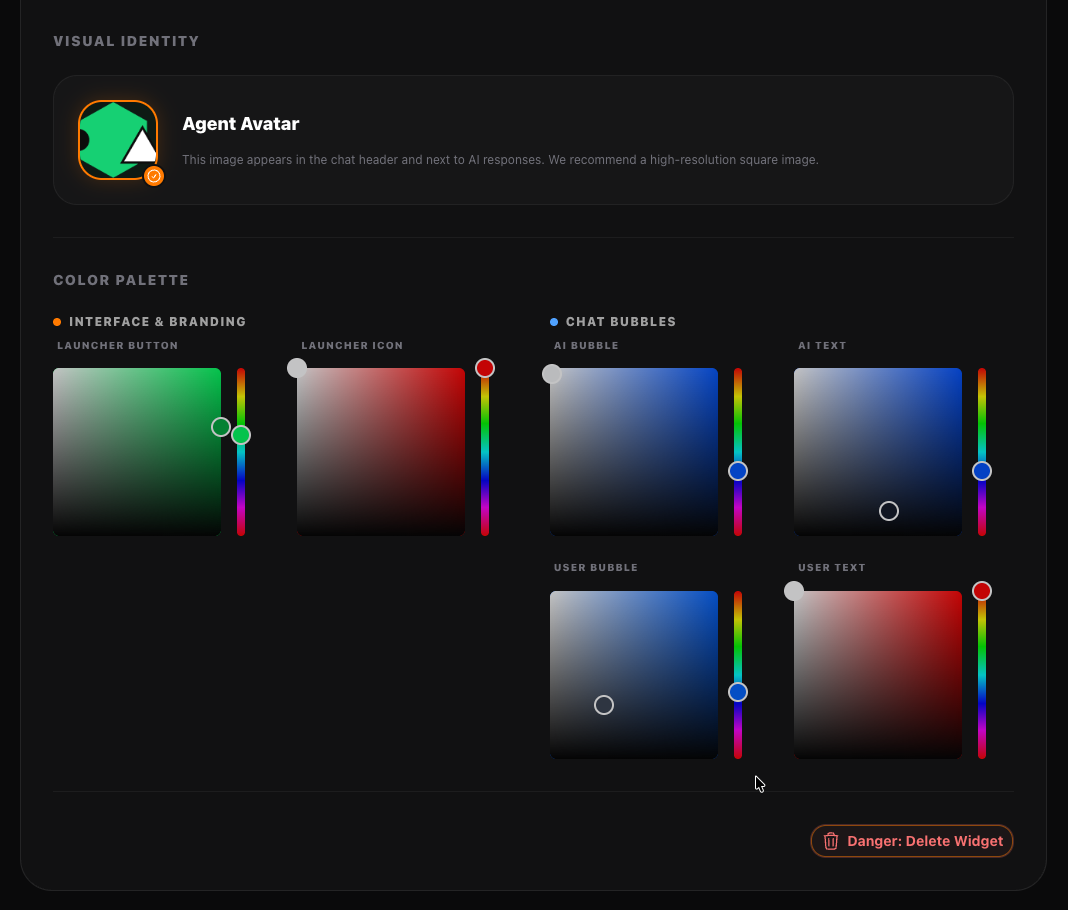Pick a shade in the Launcher Button gradient
This screenshot has height=910, width=1068.
pyautogui.click(x=136, y=450)
